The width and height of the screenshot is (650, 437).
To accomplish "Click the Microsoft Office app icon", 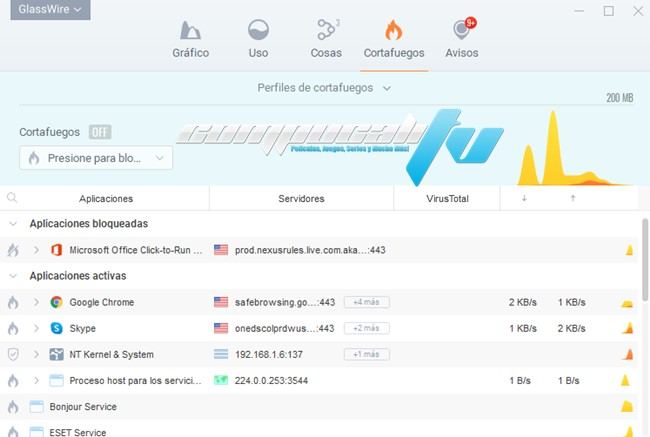I will click(x=56, y=250).
